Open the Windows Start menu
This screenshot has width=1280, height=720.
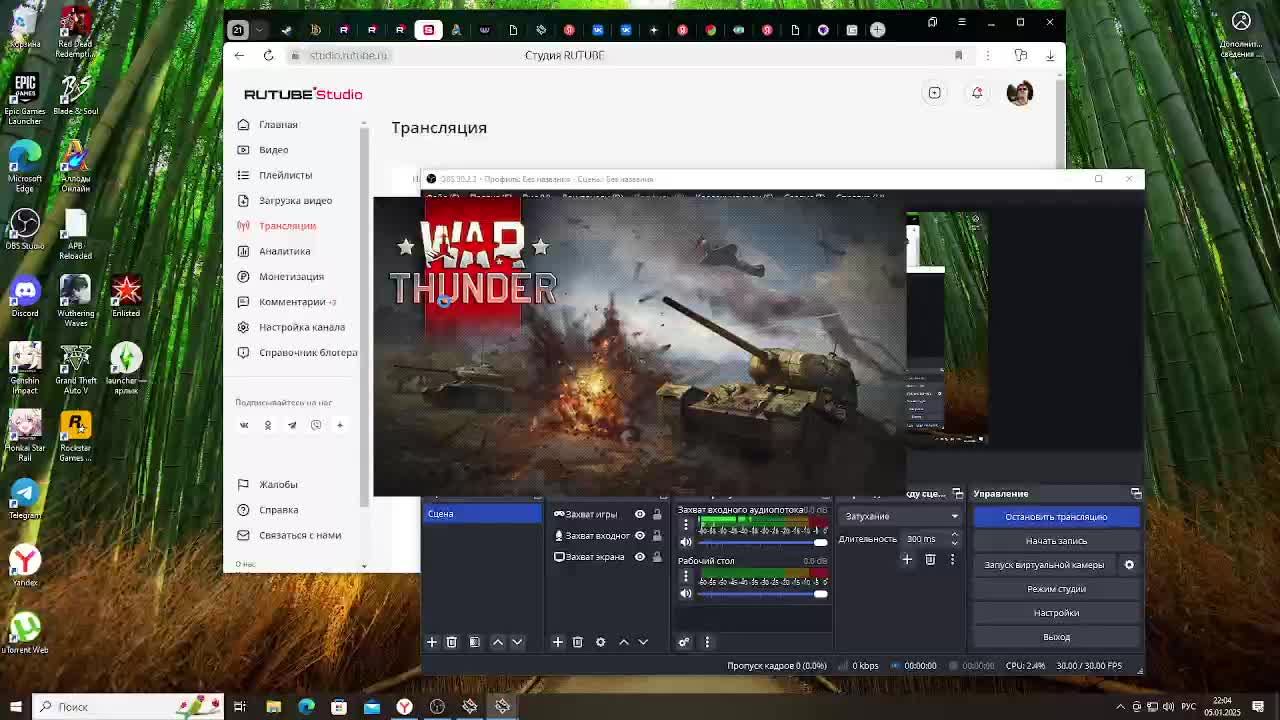pyautogui.click(x=15, y=707)
